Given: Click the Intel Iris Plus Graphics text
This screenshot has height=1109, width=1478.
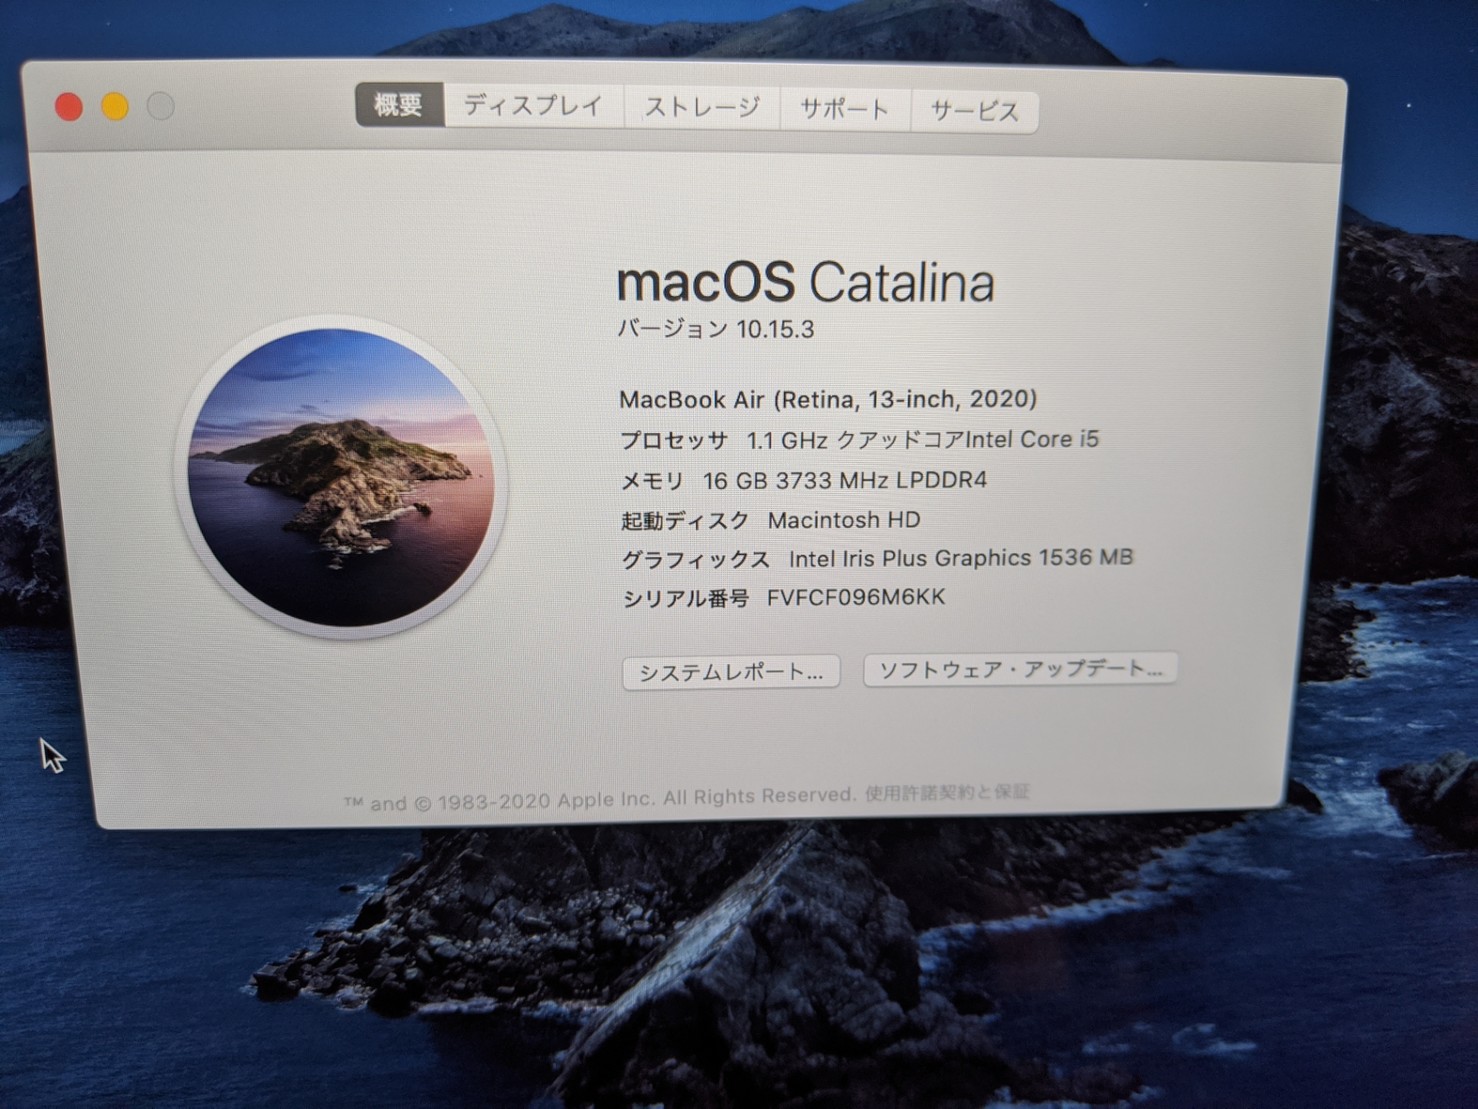Looking at the screenshot, I should (960, 558).
